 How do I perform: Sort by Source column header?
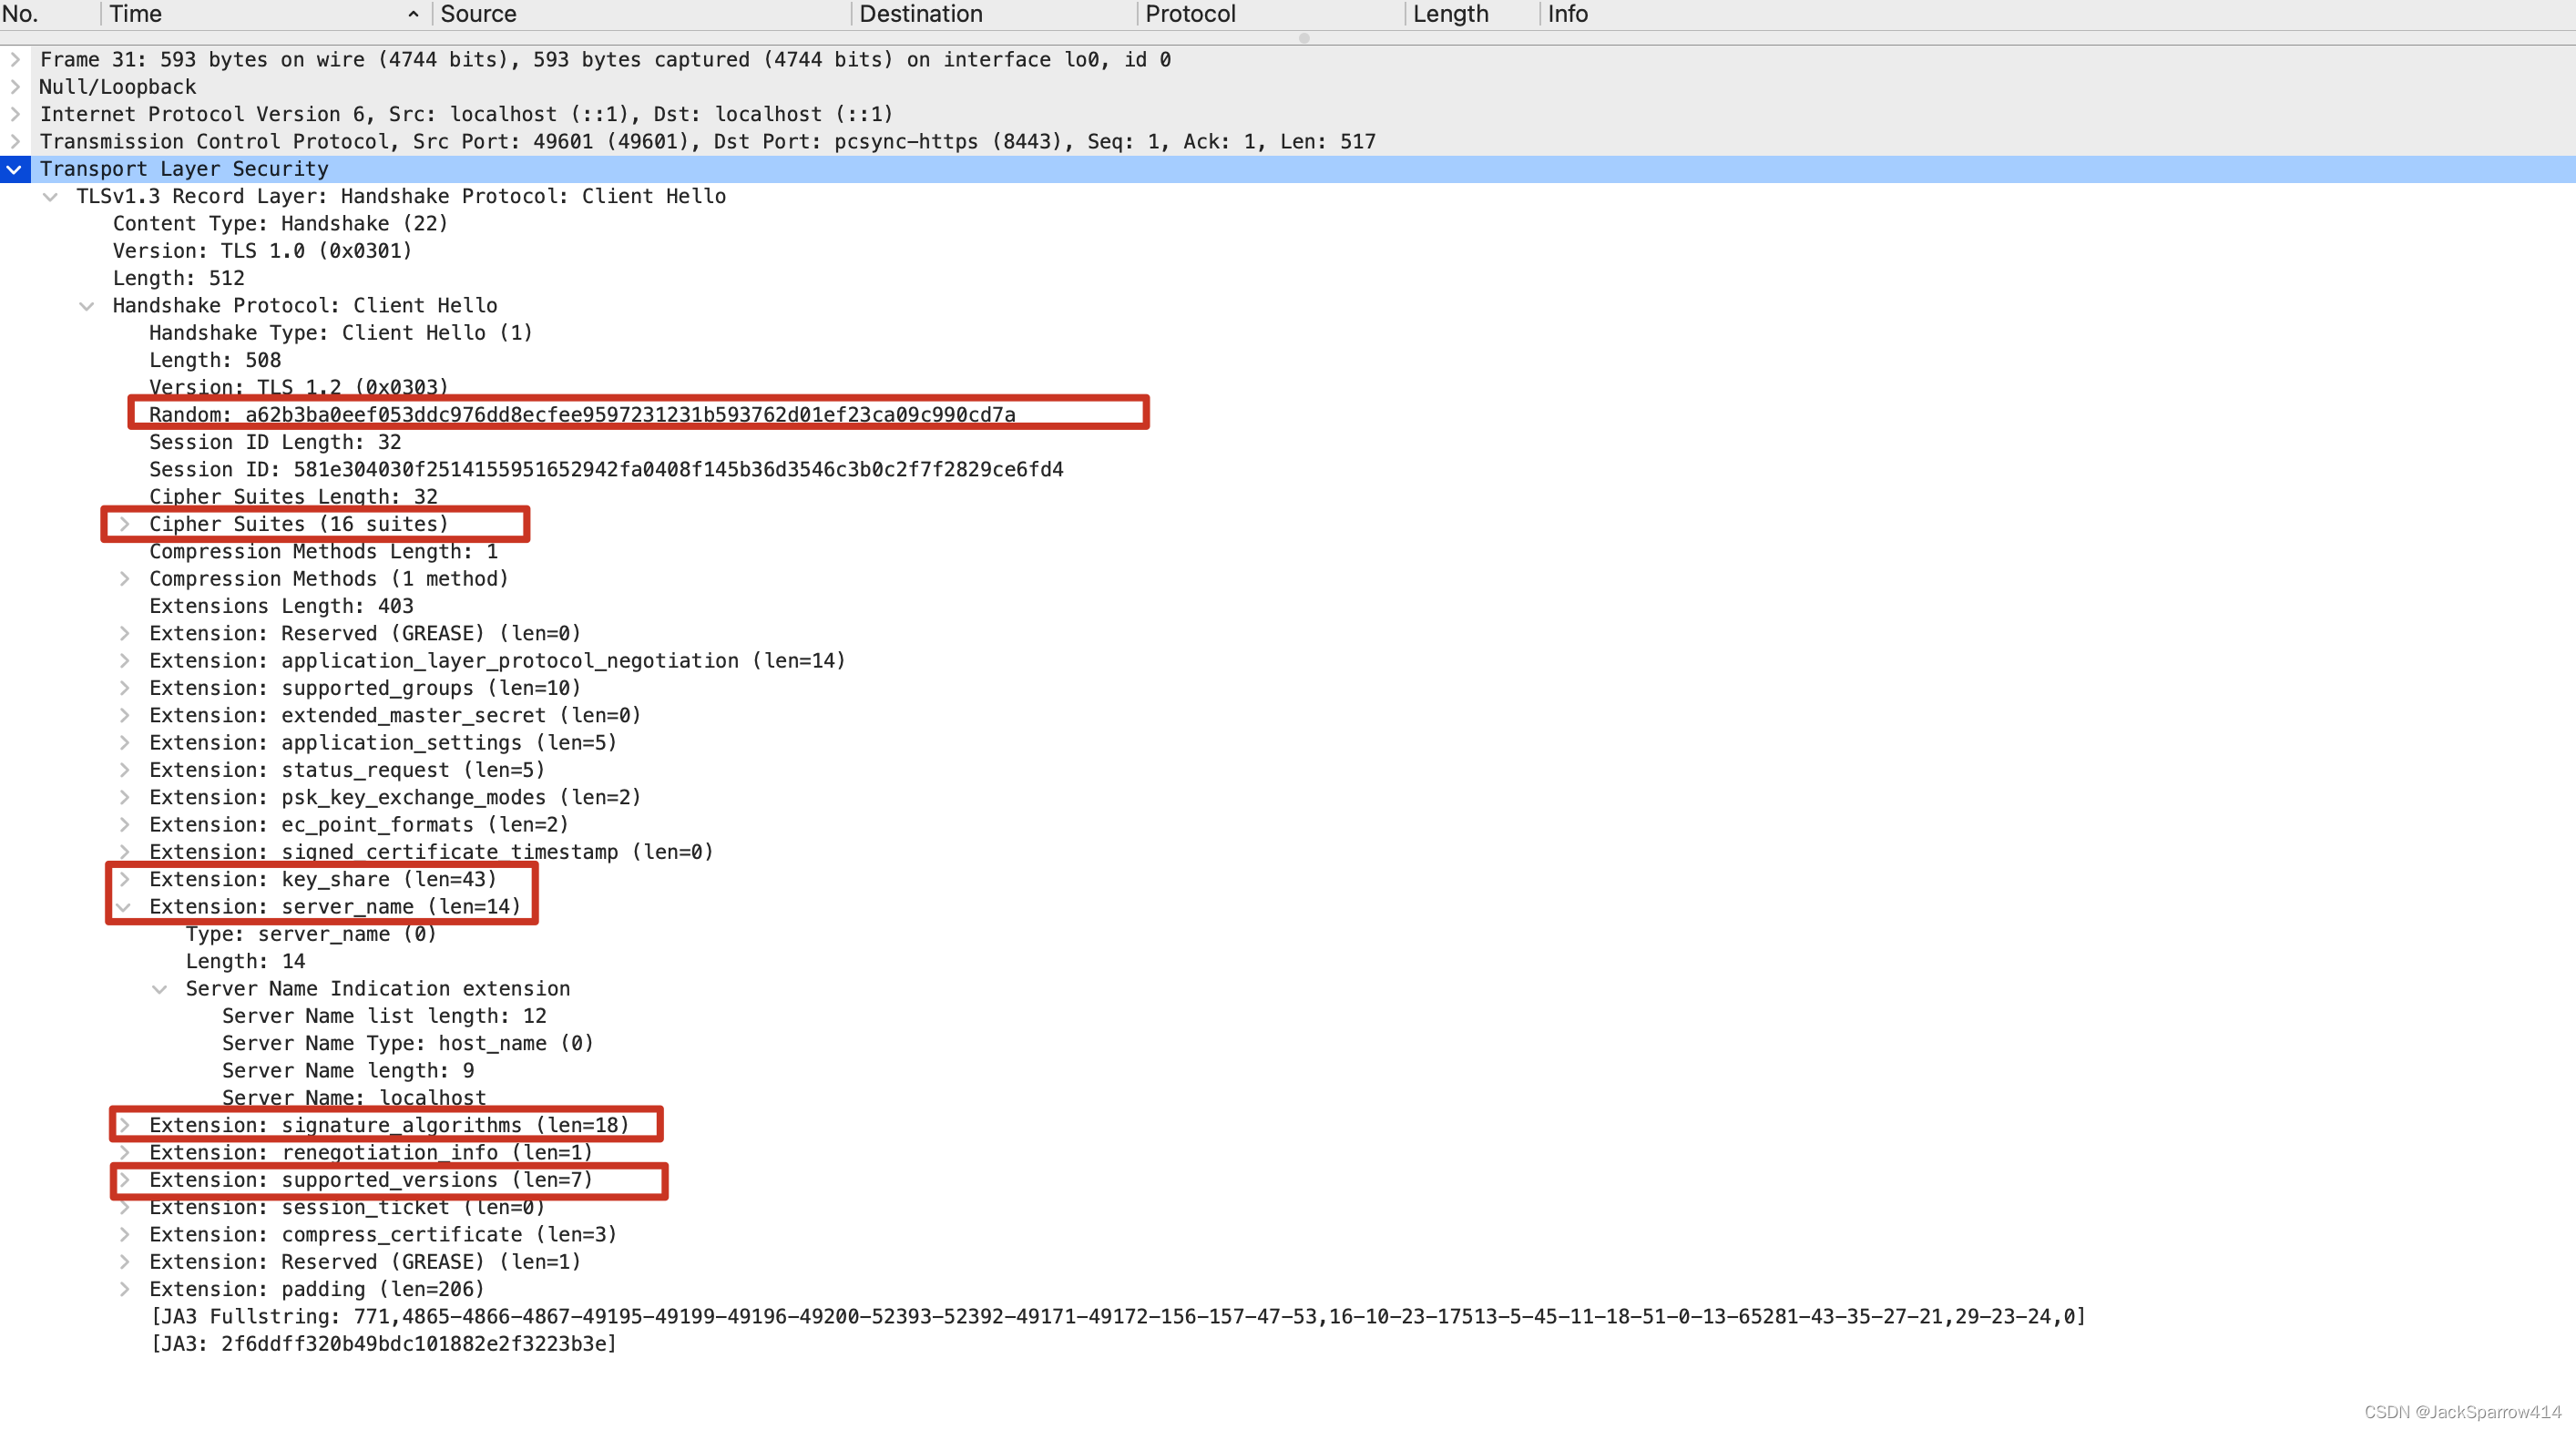(641, 14)
